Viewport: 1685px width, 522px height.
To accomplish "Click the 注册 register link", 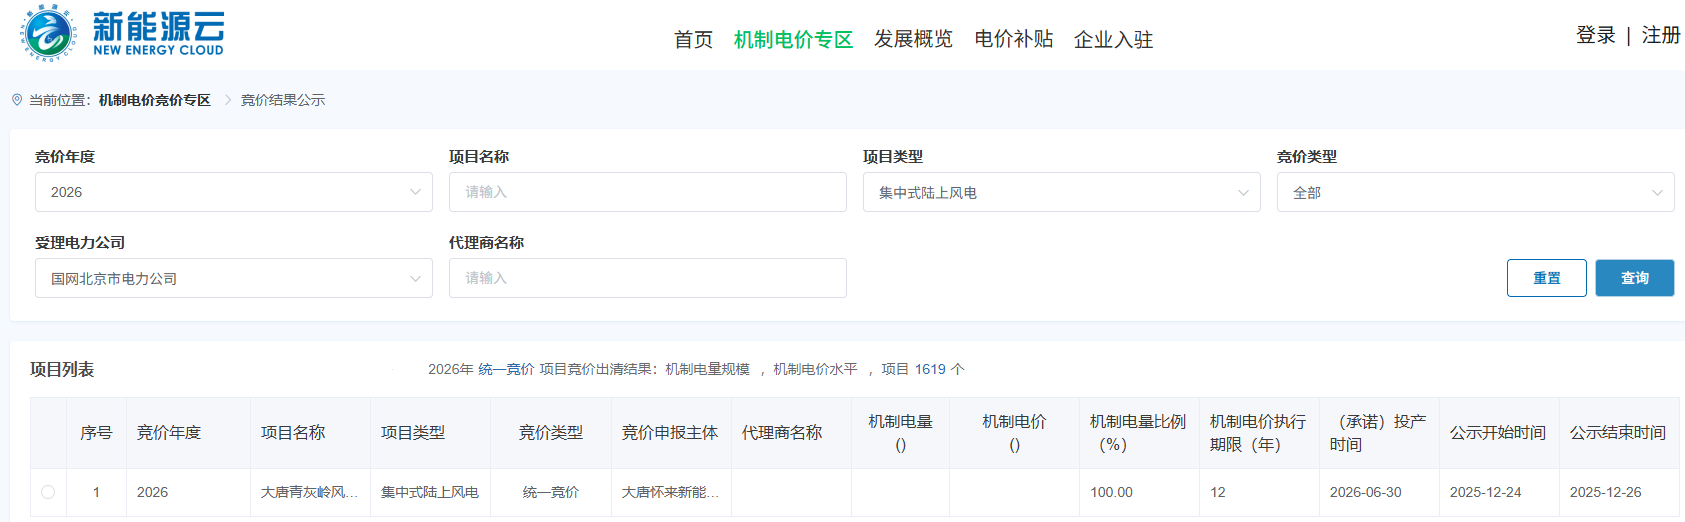I will tap(1660, 35).
